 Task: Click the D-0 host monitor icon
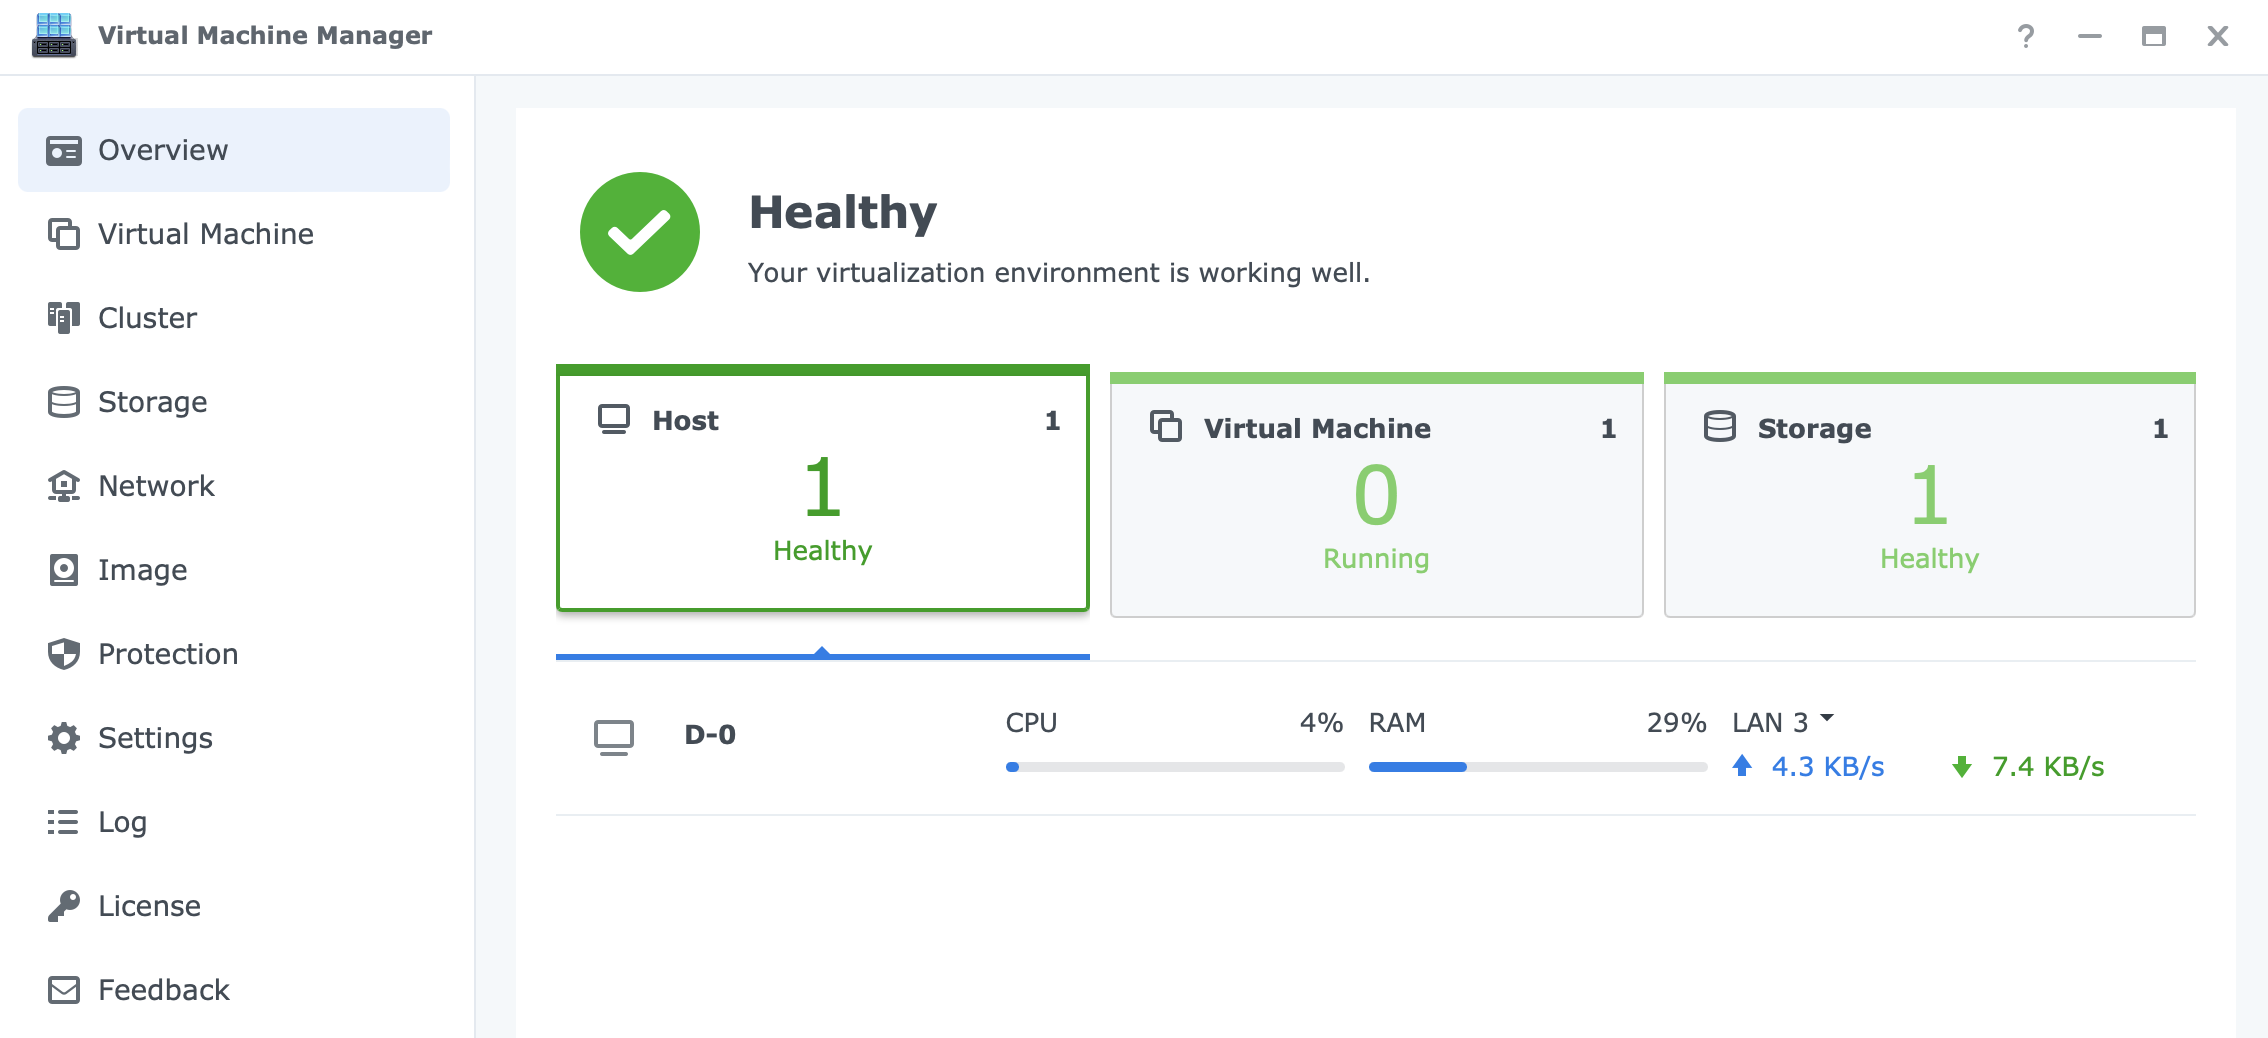(613, 737)
